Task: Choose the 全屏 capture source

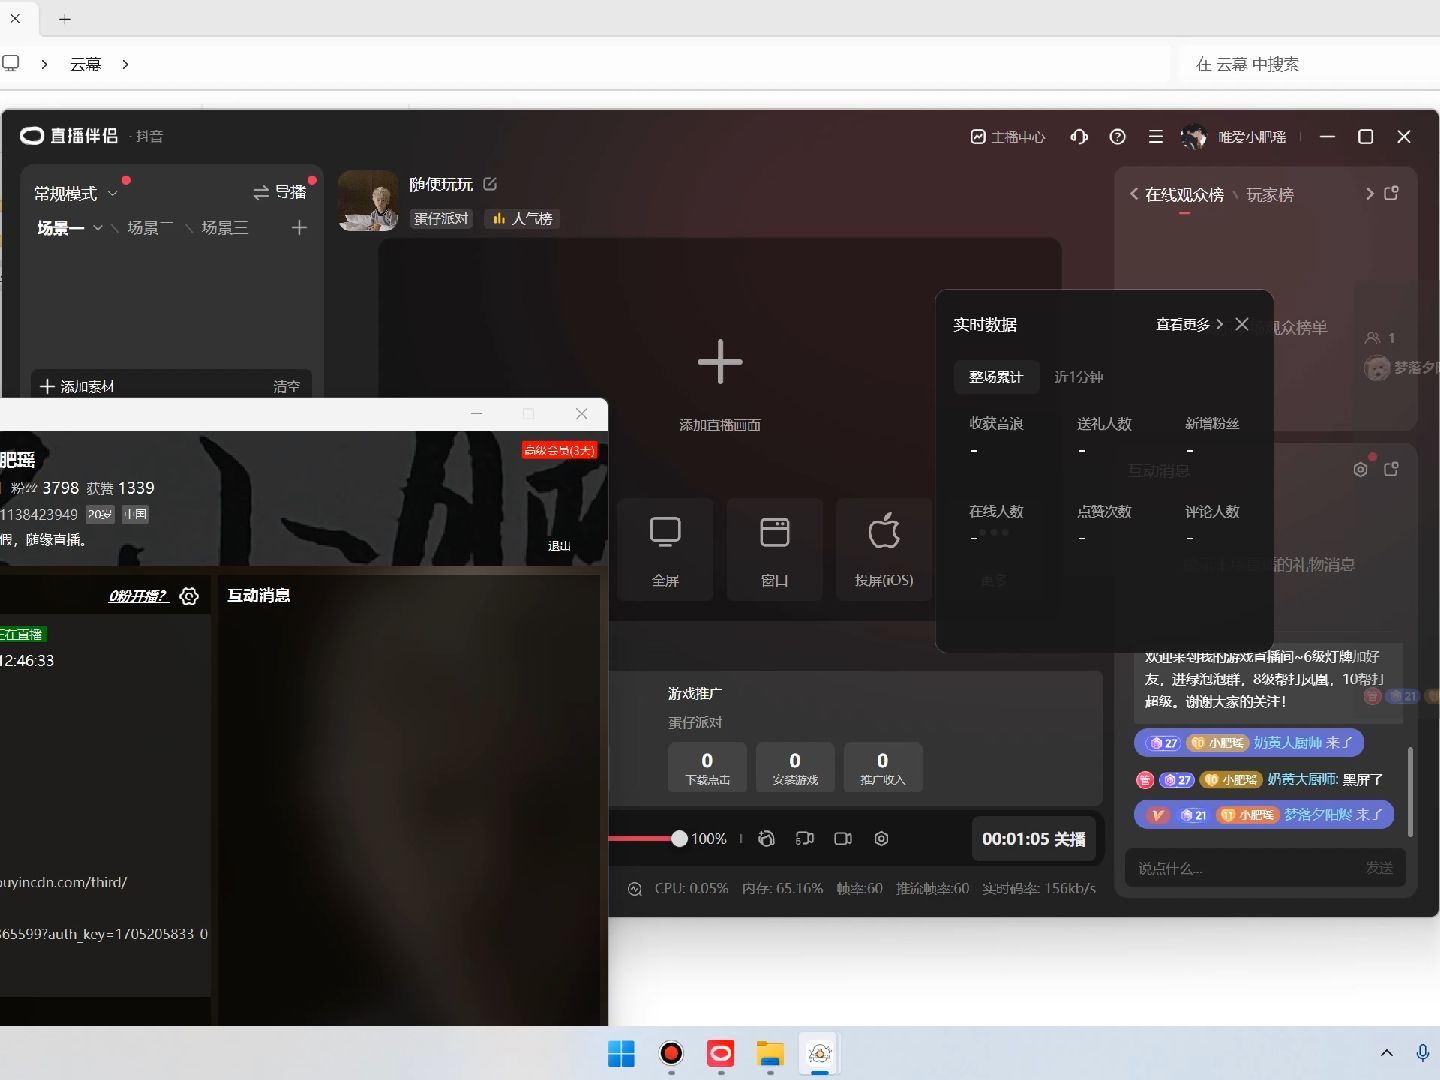Action: 665,549
